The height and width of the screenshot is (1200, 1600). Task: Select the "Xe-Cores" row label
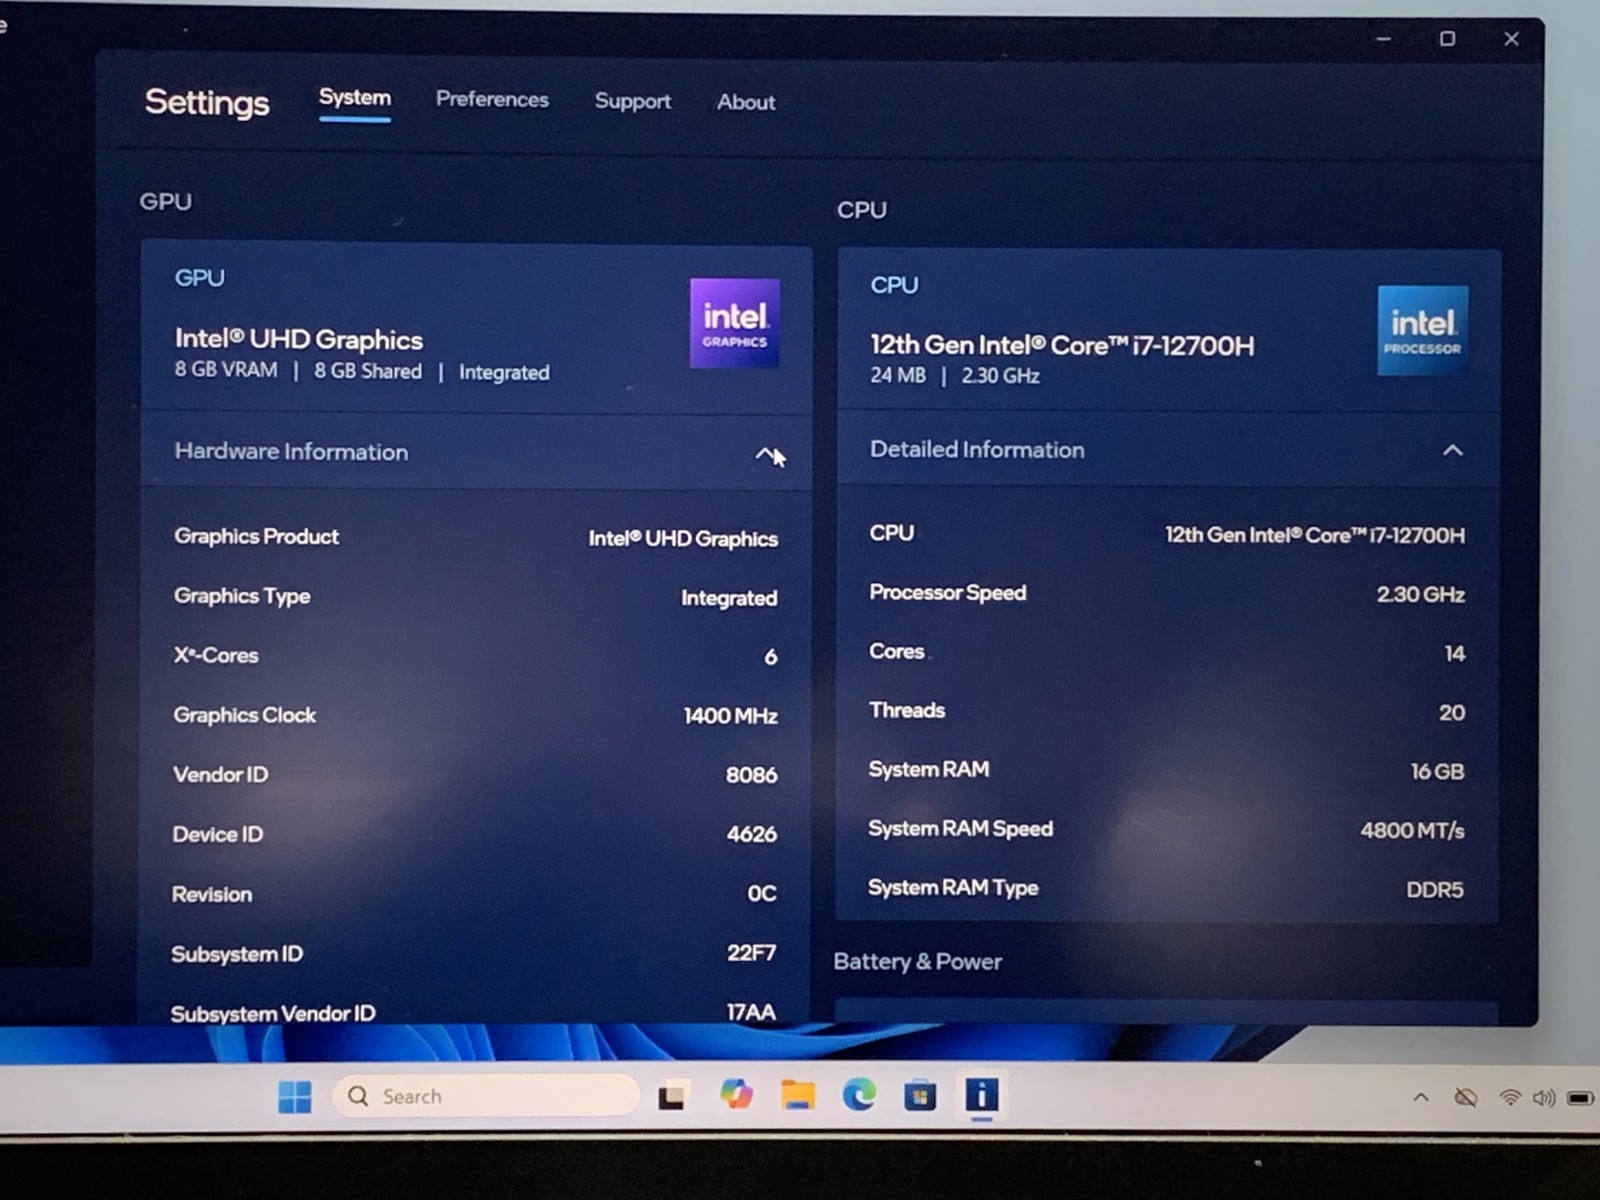(216, 656)
